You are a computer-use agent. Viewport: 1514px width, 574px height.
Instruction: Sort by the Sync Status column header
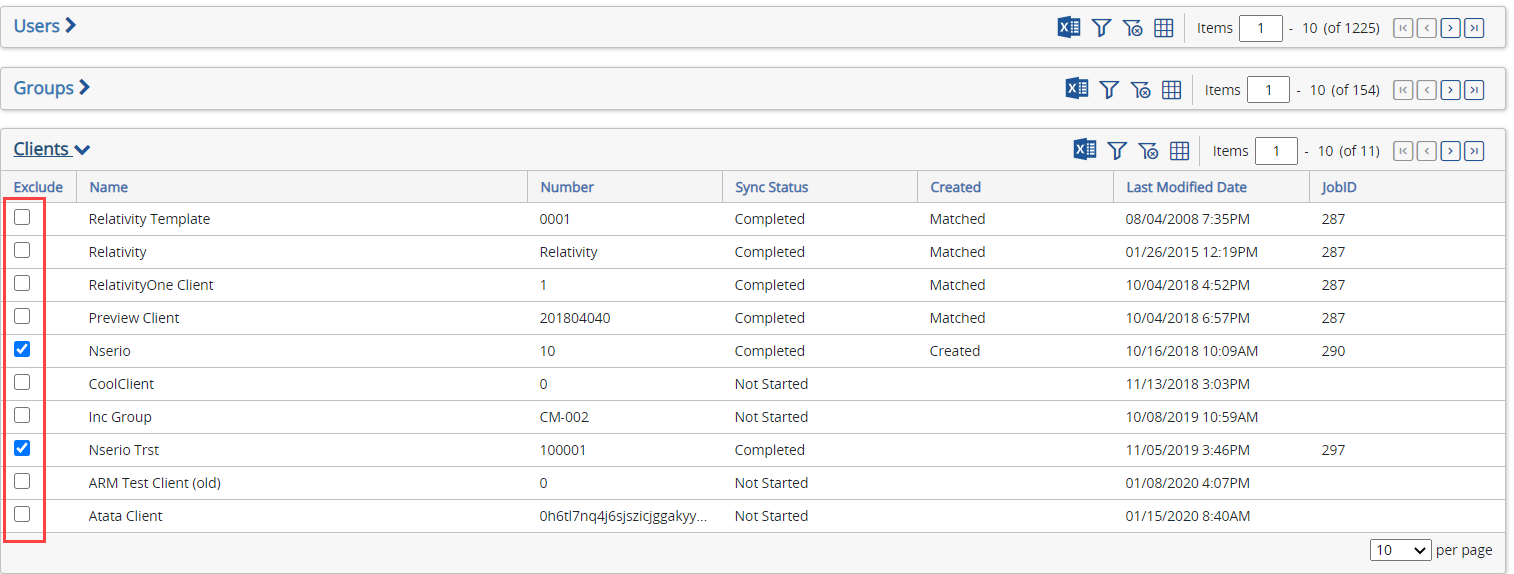[x=772, y=187]
